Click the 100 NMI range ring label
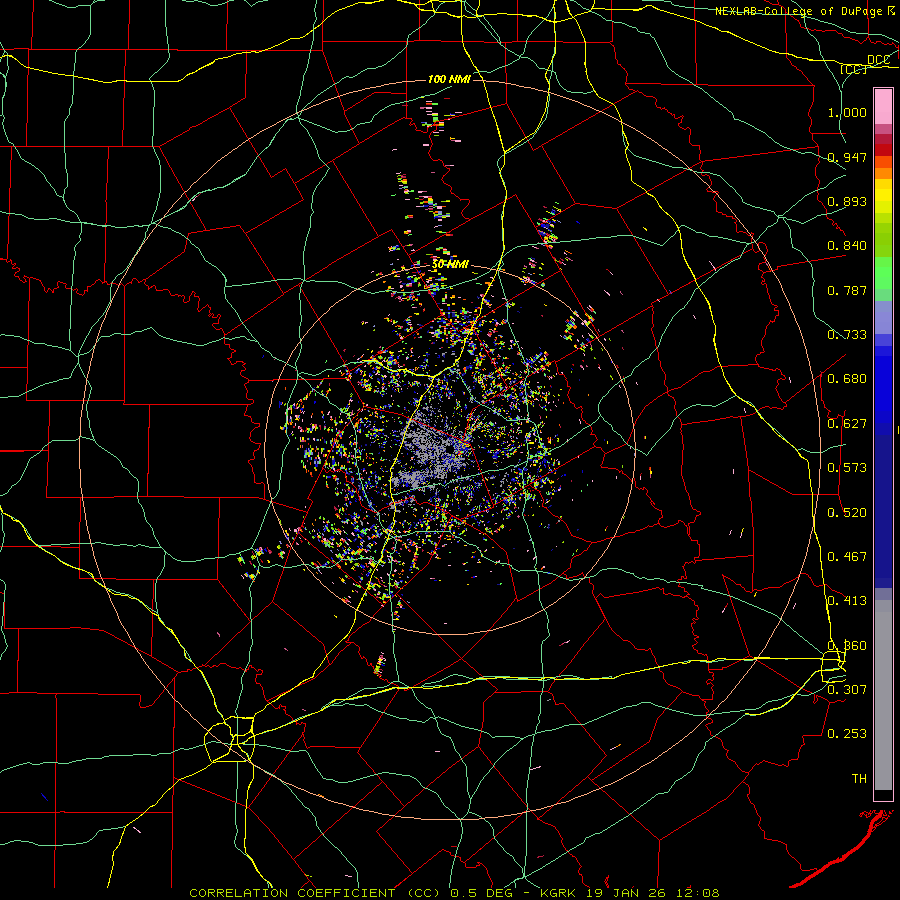 tap(449, 79)
